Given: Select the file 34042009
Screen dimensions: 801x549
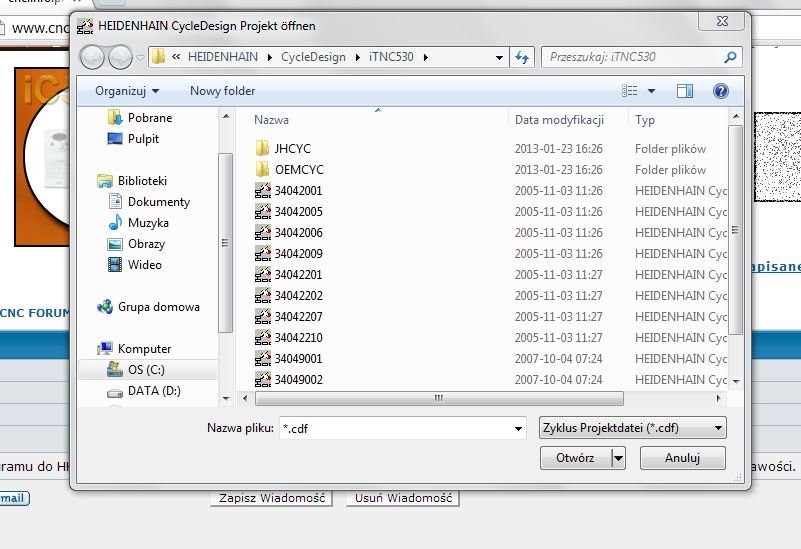Looking at the screenshot, I should (288, 253).
